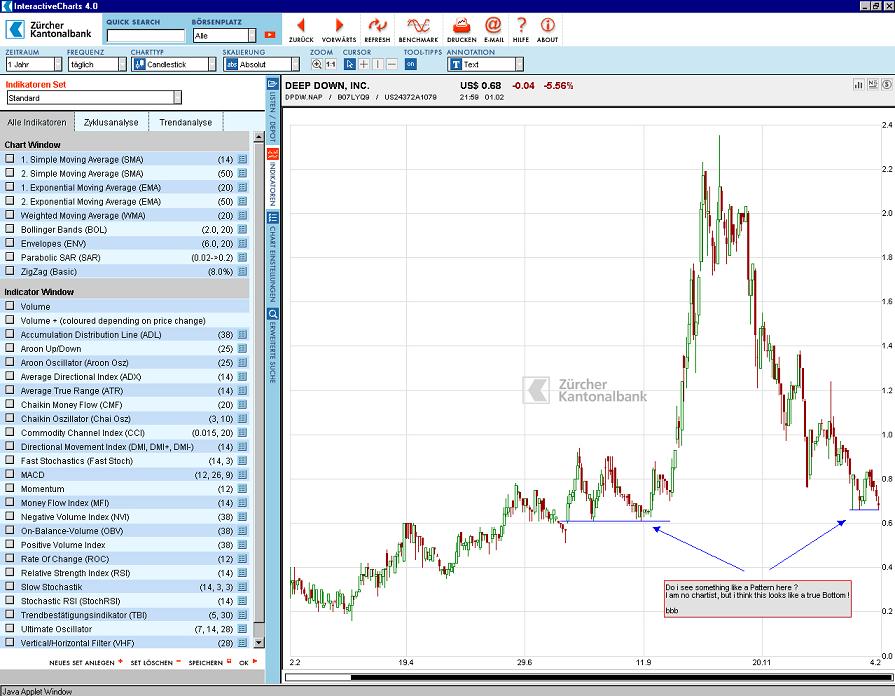The height and width of the screenshot is (696, 895).
Task: Open the Indikatoren Set Standard dropdown
Action: 94,98
